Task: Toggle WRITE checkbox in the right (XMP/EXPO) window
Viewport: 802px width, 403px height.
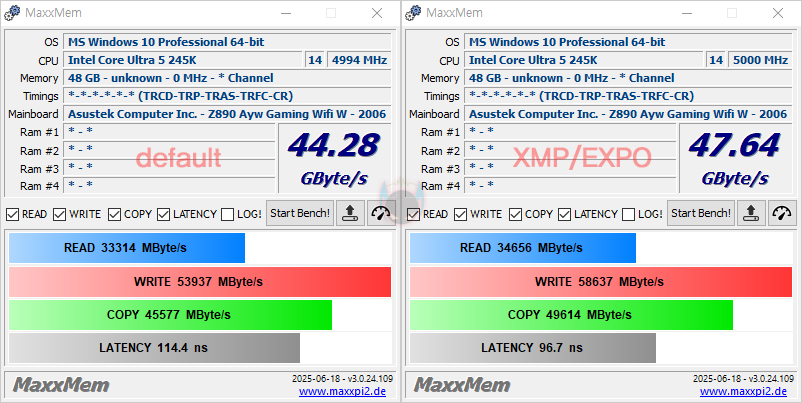Action: [460, 214]
